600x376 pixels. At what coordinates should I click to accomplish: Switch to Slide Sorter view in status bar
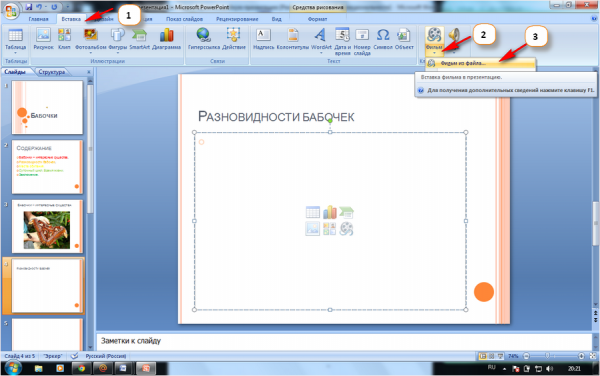click(x=492, y=356)
